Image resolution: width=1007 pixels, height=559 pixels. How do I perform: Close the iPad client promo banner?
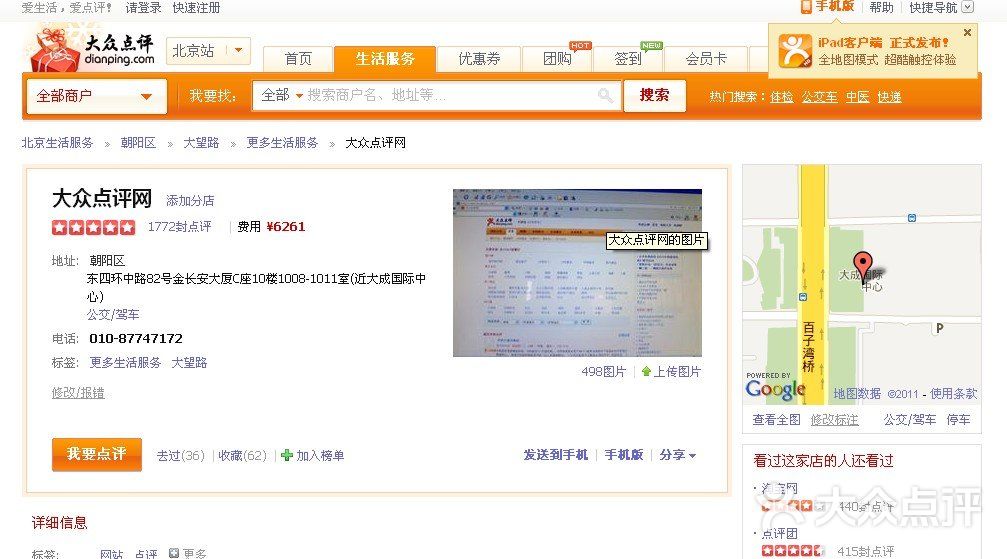click(967, 32)
